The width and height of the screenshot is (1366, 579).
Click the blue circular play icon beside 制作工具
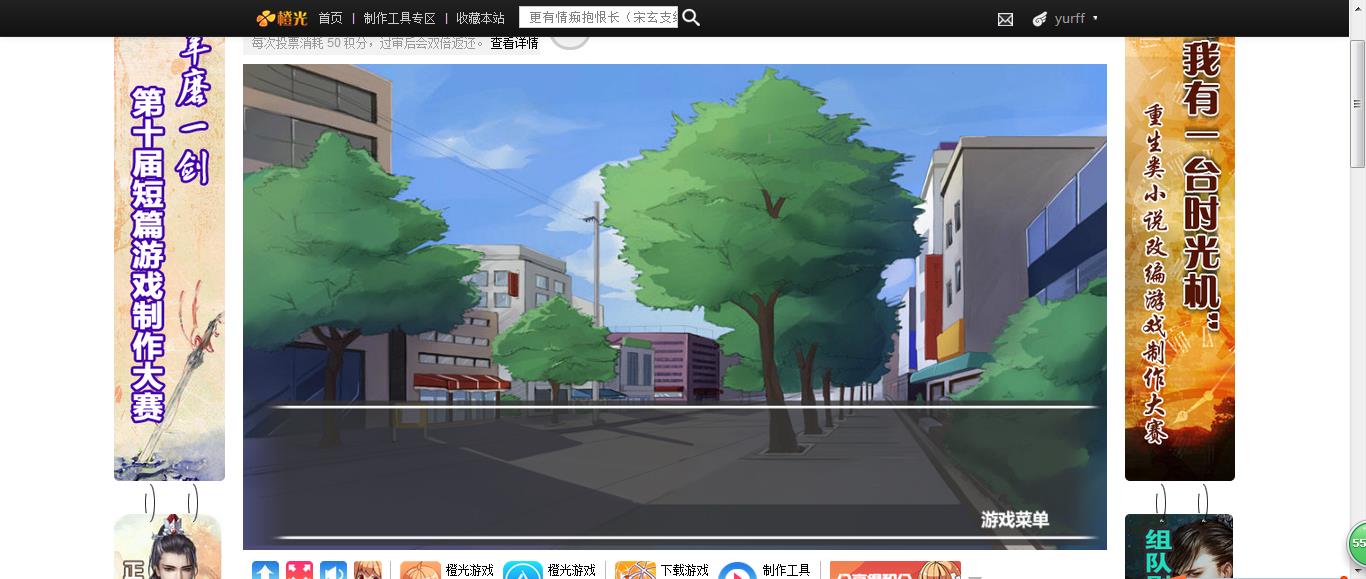pos(738,573)
